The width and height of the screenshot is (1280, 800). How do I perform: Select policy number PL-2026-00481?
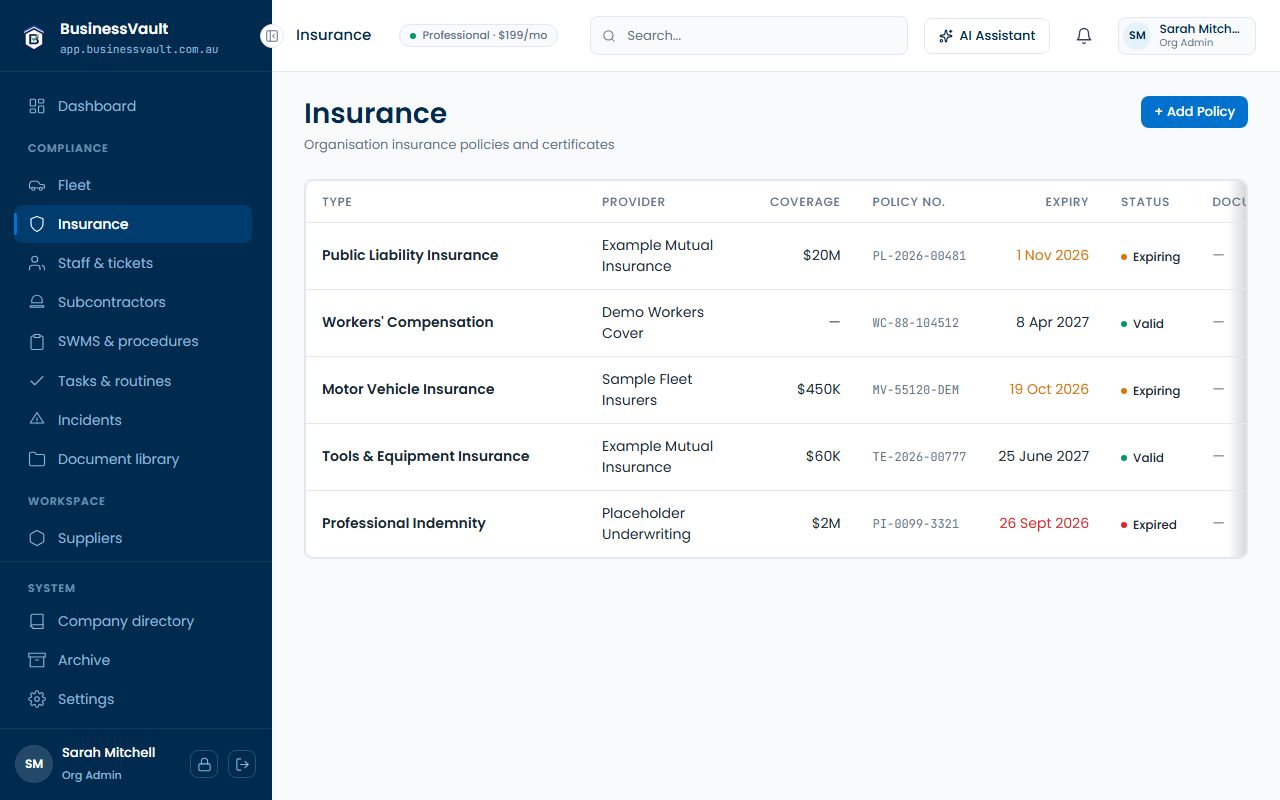(x=919, y=256)
